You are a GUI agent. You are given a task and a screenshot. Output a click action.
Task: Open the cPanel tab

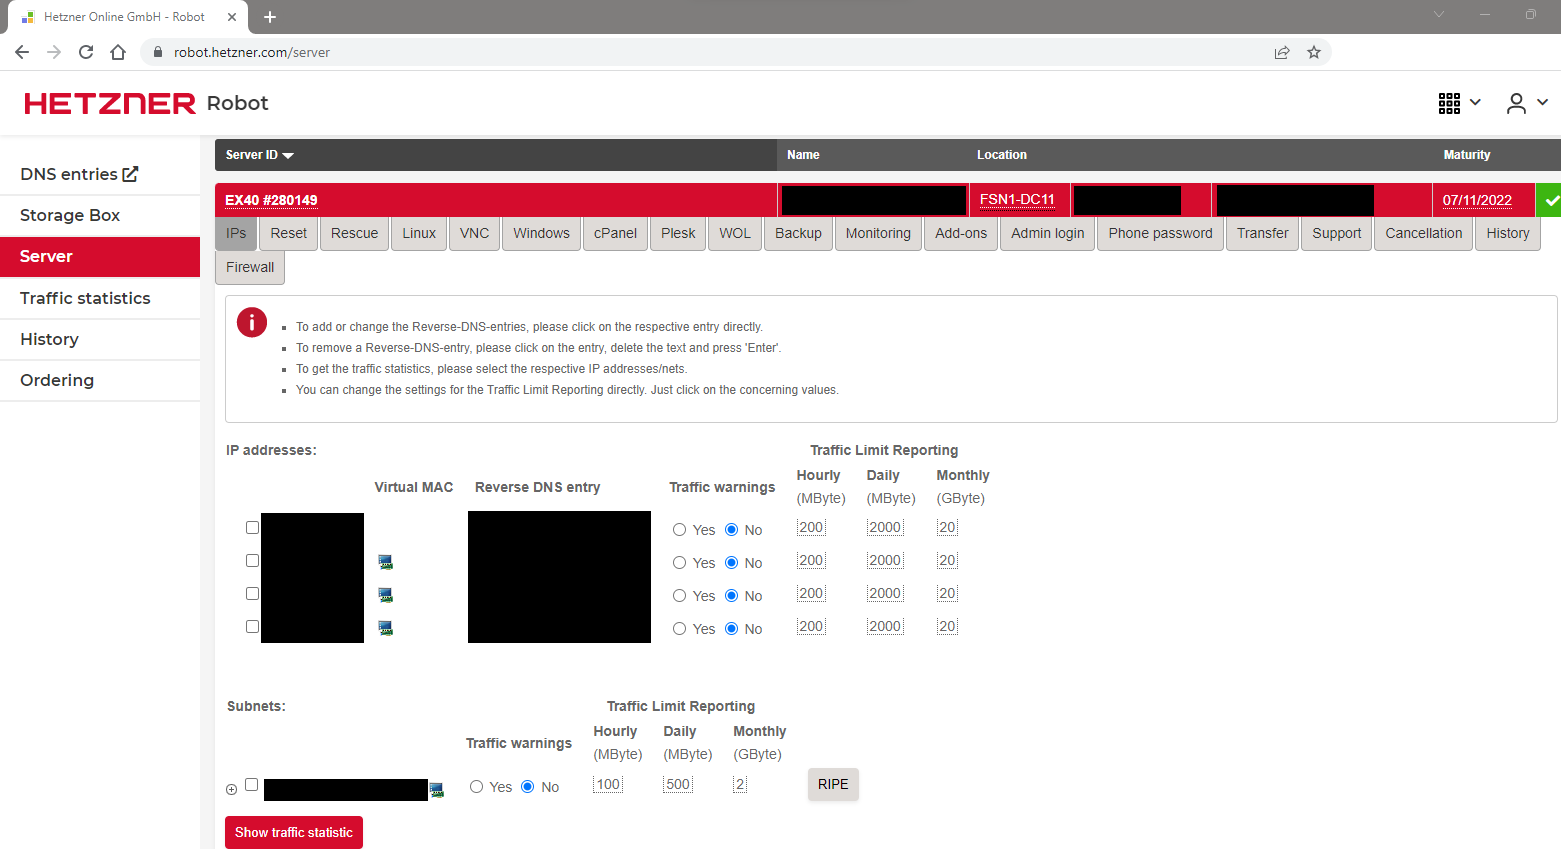tap(615, 233)
